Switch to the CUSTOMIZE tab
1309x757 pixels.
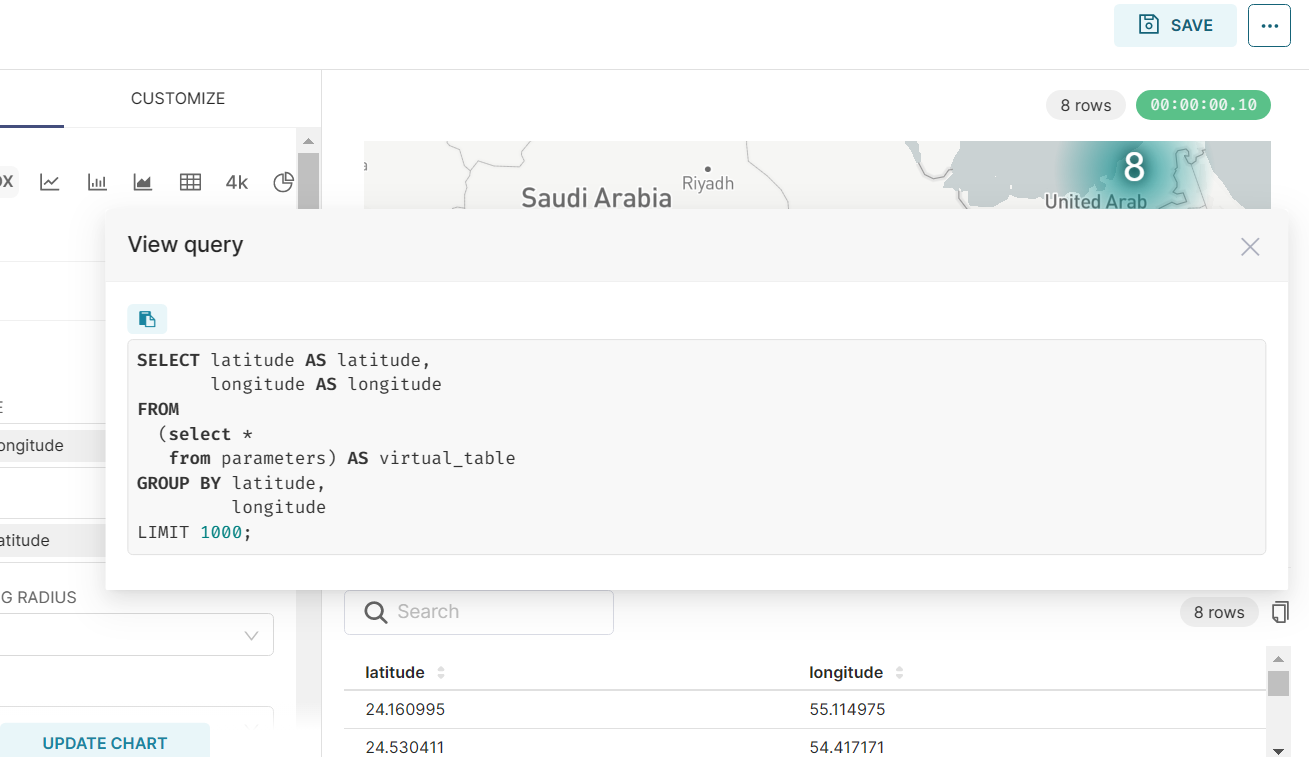point(177,98)
